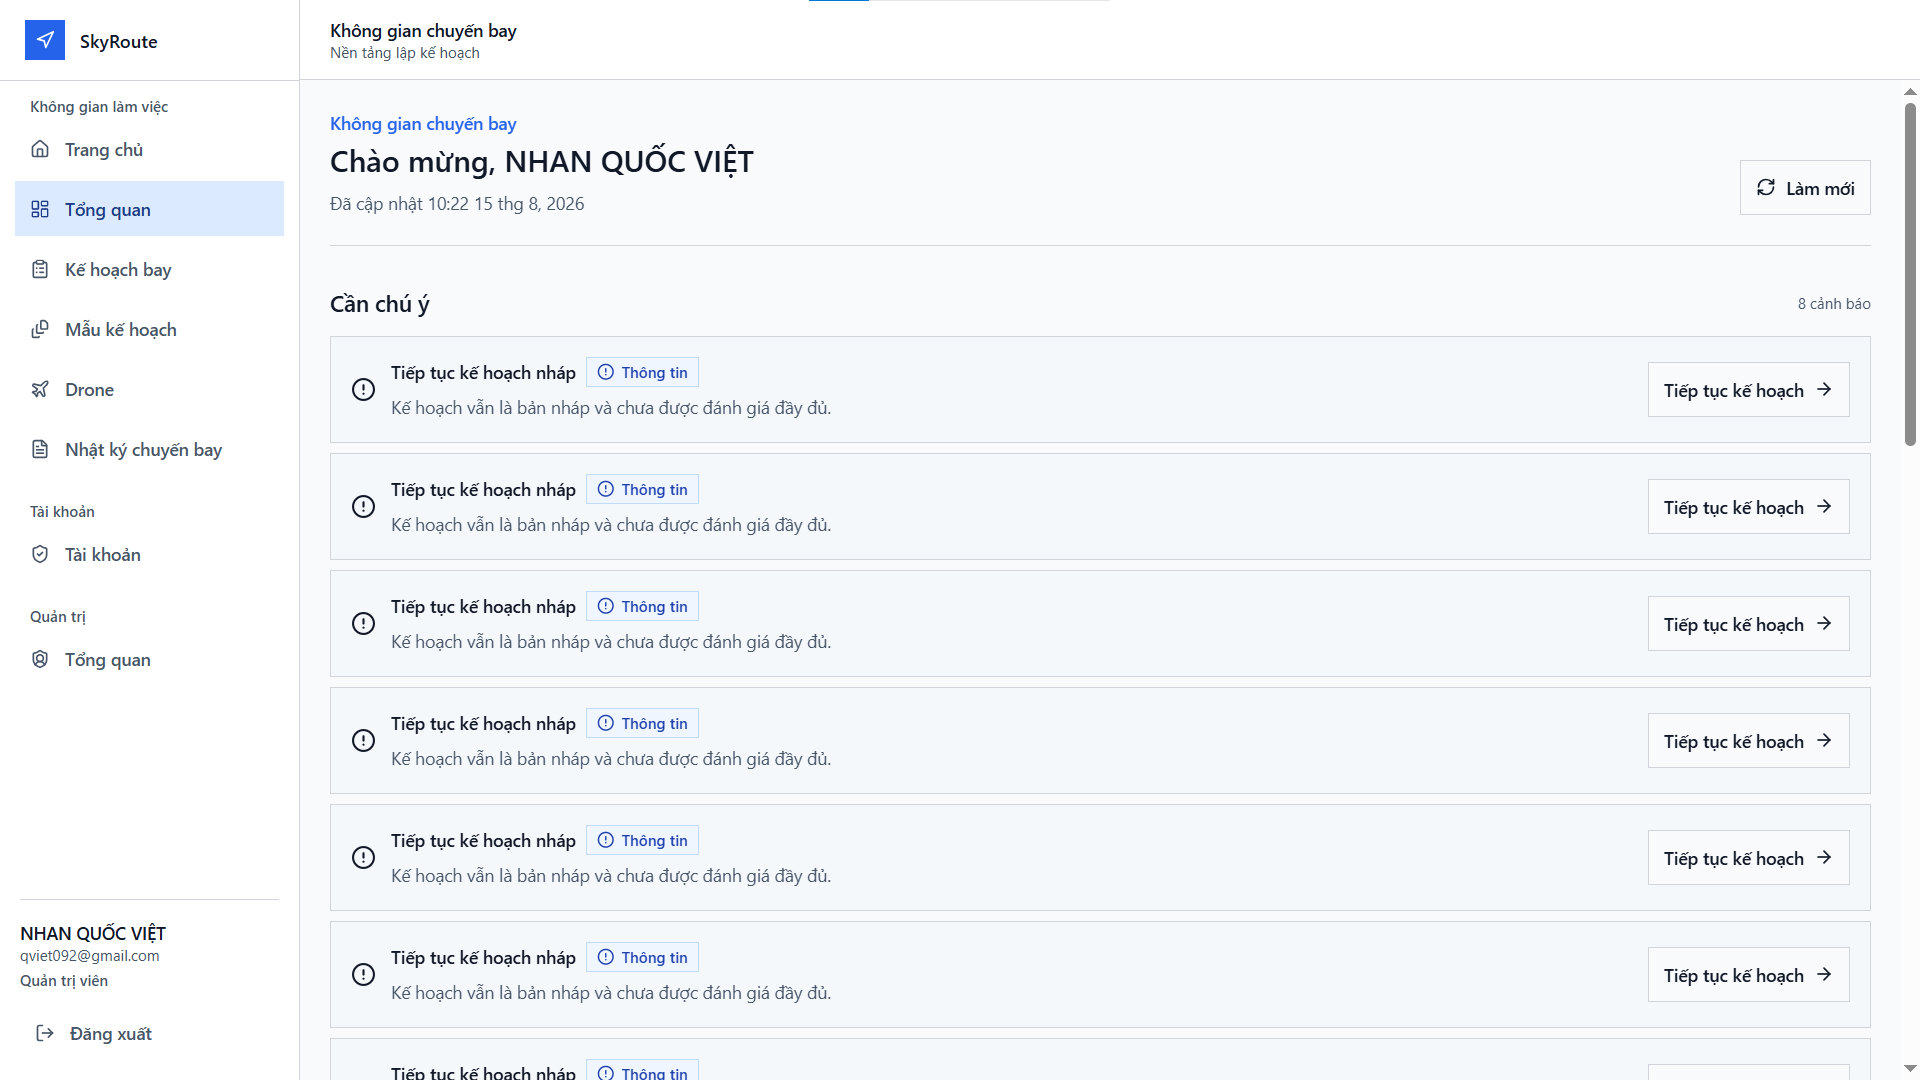Click the '8 cảnh báo' count text
The height and width of the screenshot is (1080, 1920).
coord(1833,304)
